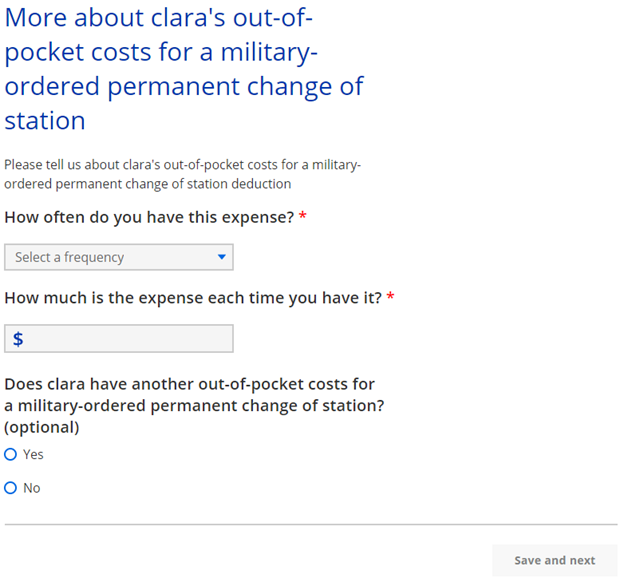624x582 pixels.
Task: Select the Yes radio button
Action: pos(11,454)
